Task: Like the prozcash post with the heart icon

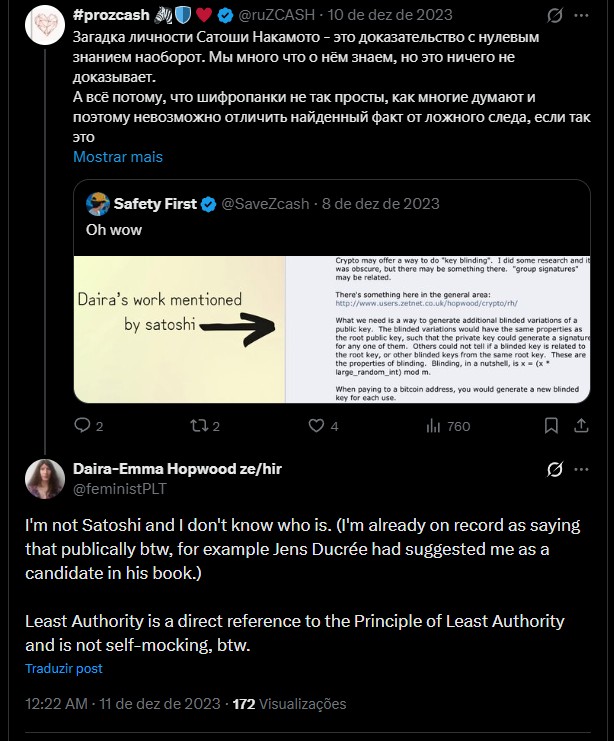Action: [x=316, y=426]
